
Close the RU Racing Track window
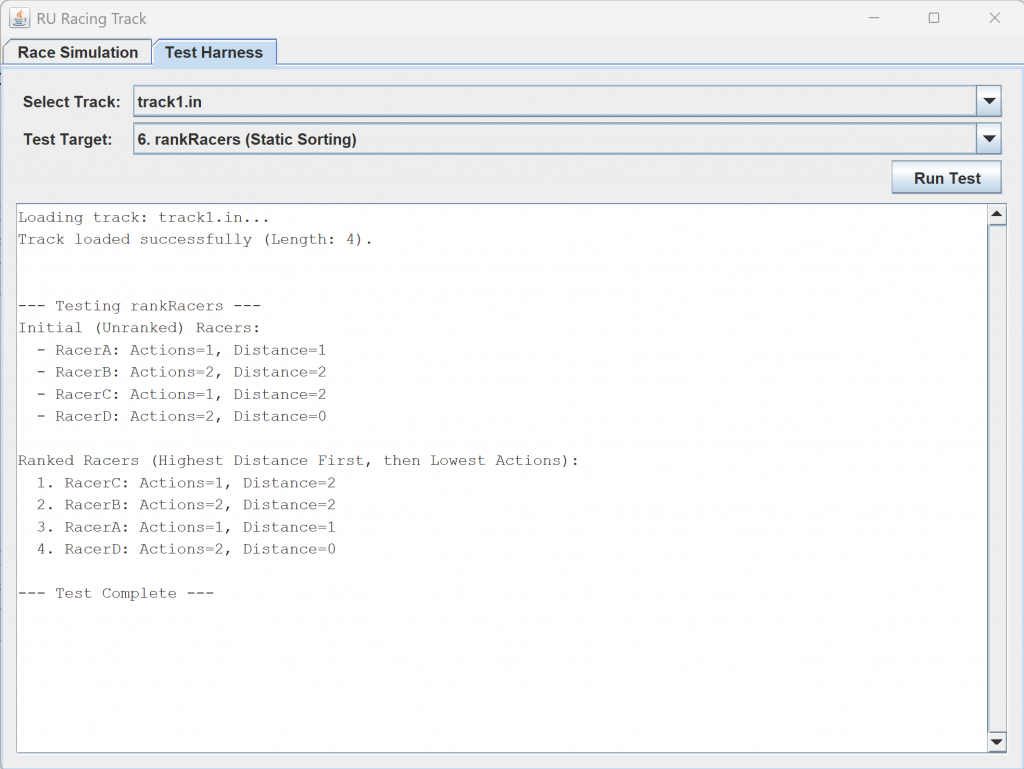994,18
